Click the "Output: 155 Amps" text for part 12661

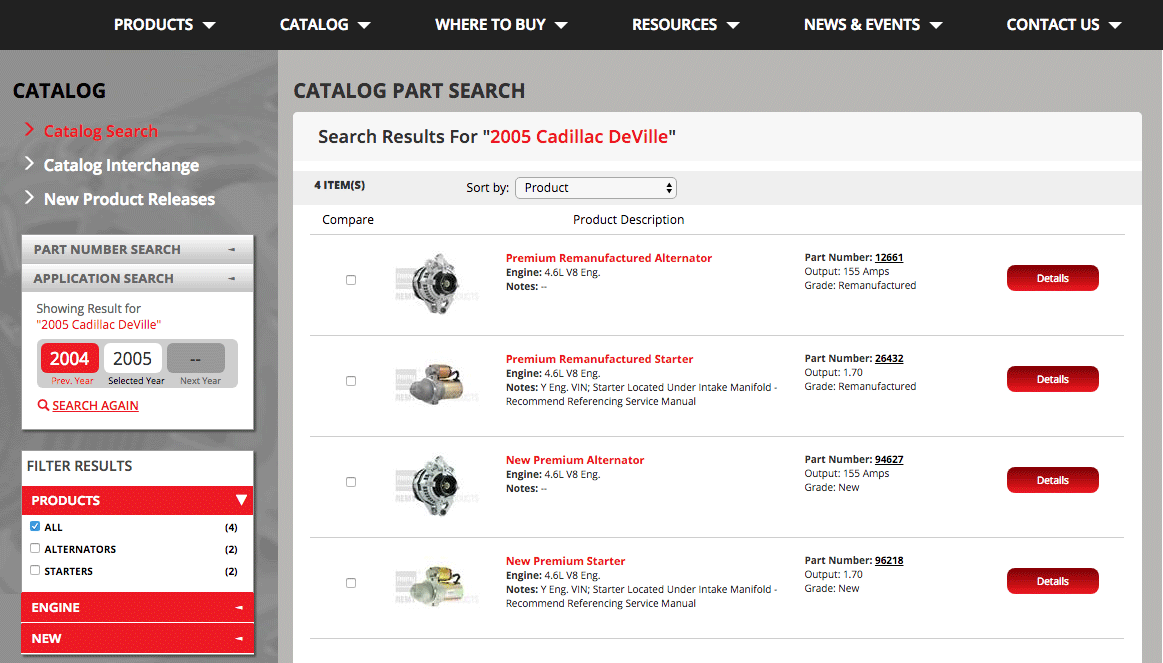coord(846,271)
